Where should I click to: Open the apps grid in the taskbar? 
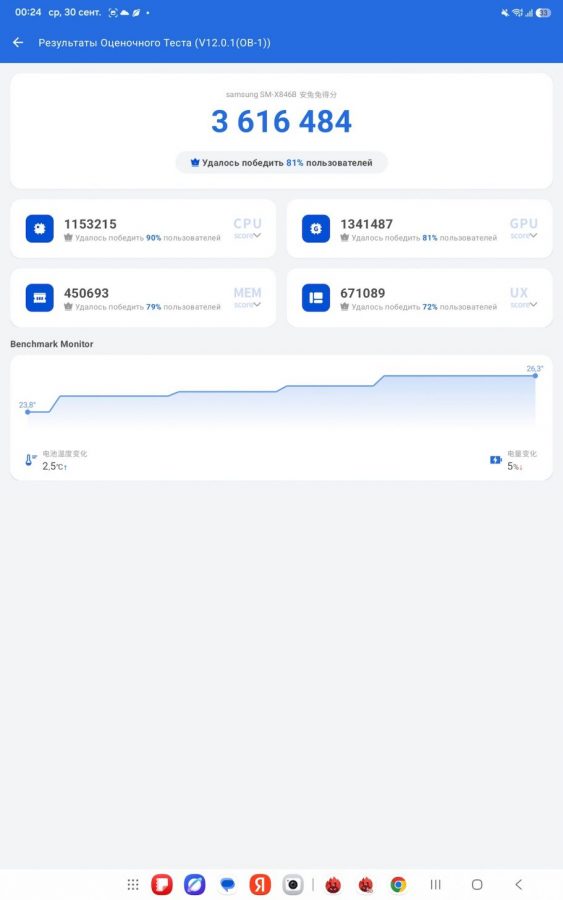(x=133, y=885)
